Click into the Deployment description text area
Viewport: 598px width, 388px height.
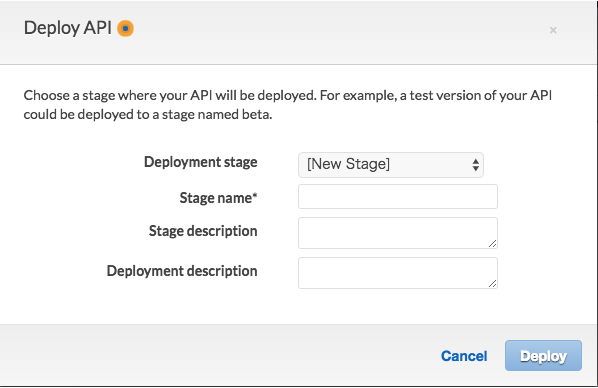pyautogui.click(x=398, y=273)
